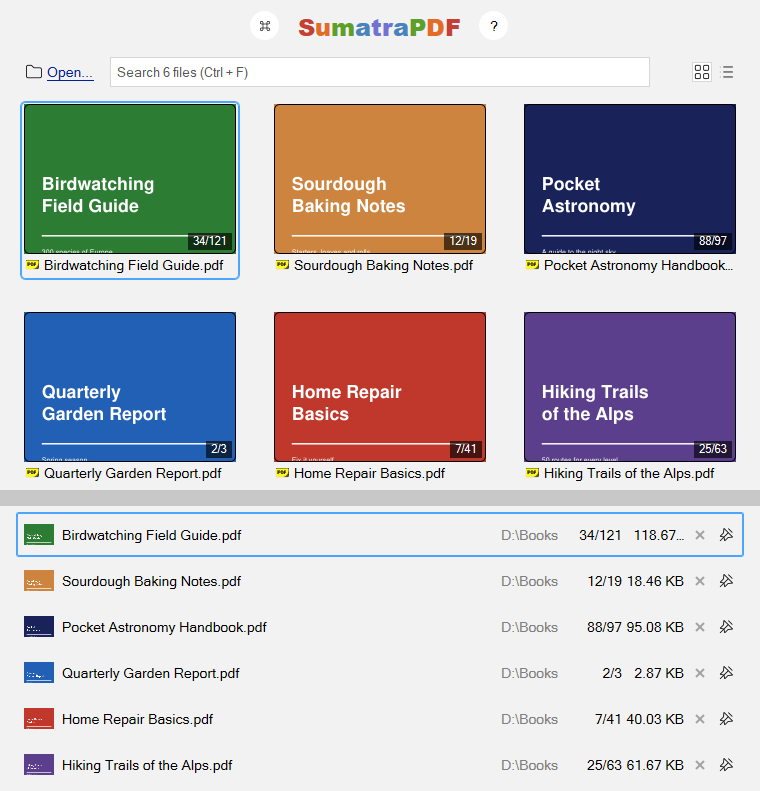This screenshot has width=760, height=791.
Task: Pin Home Repair Basics.pdf in the list
Action: point(726,718)
